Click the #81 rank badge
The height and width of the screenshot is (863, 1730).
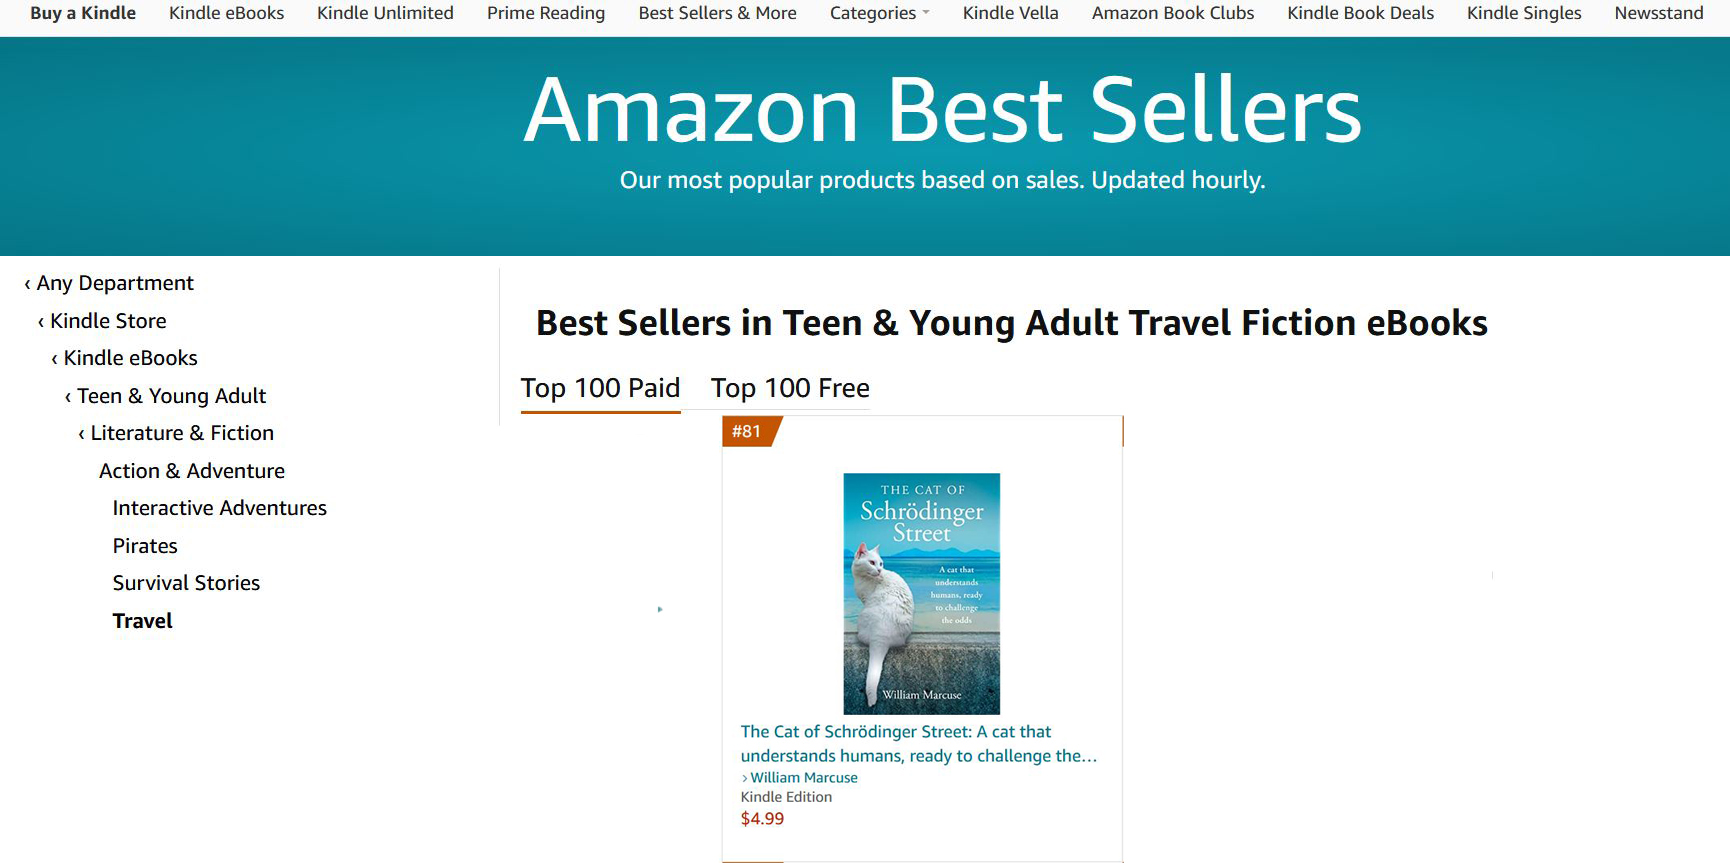pyautogui.click(x=747, y=431)
